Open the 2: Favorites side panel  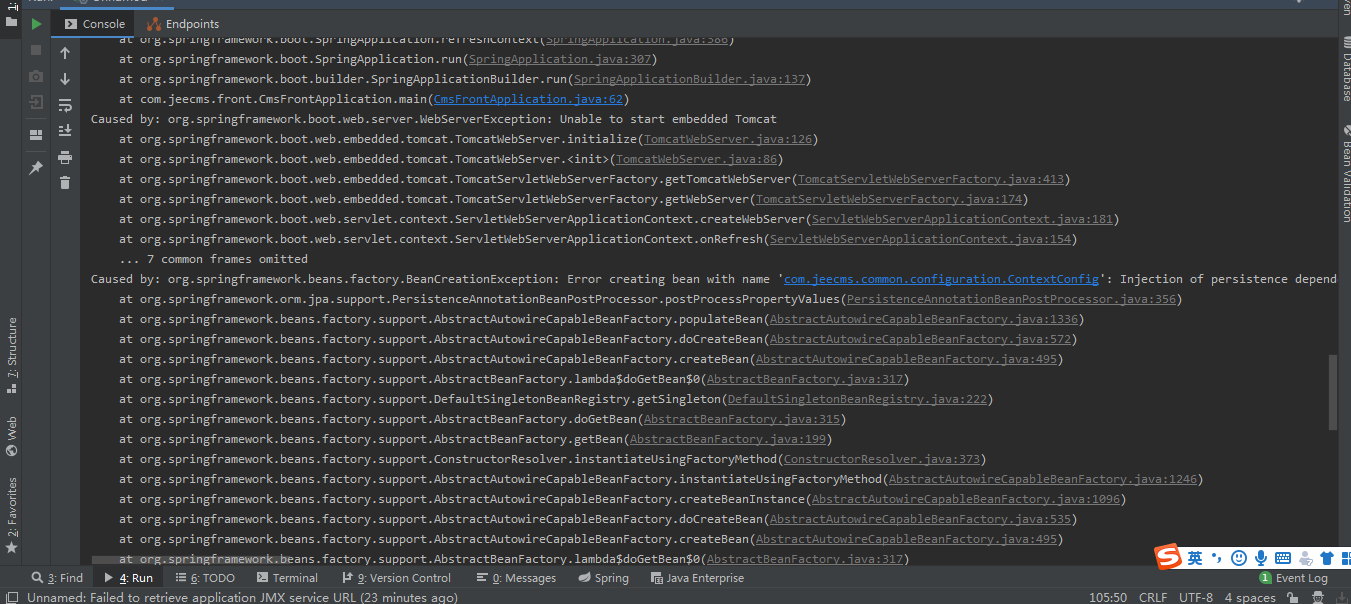click(x=12, y=515)
